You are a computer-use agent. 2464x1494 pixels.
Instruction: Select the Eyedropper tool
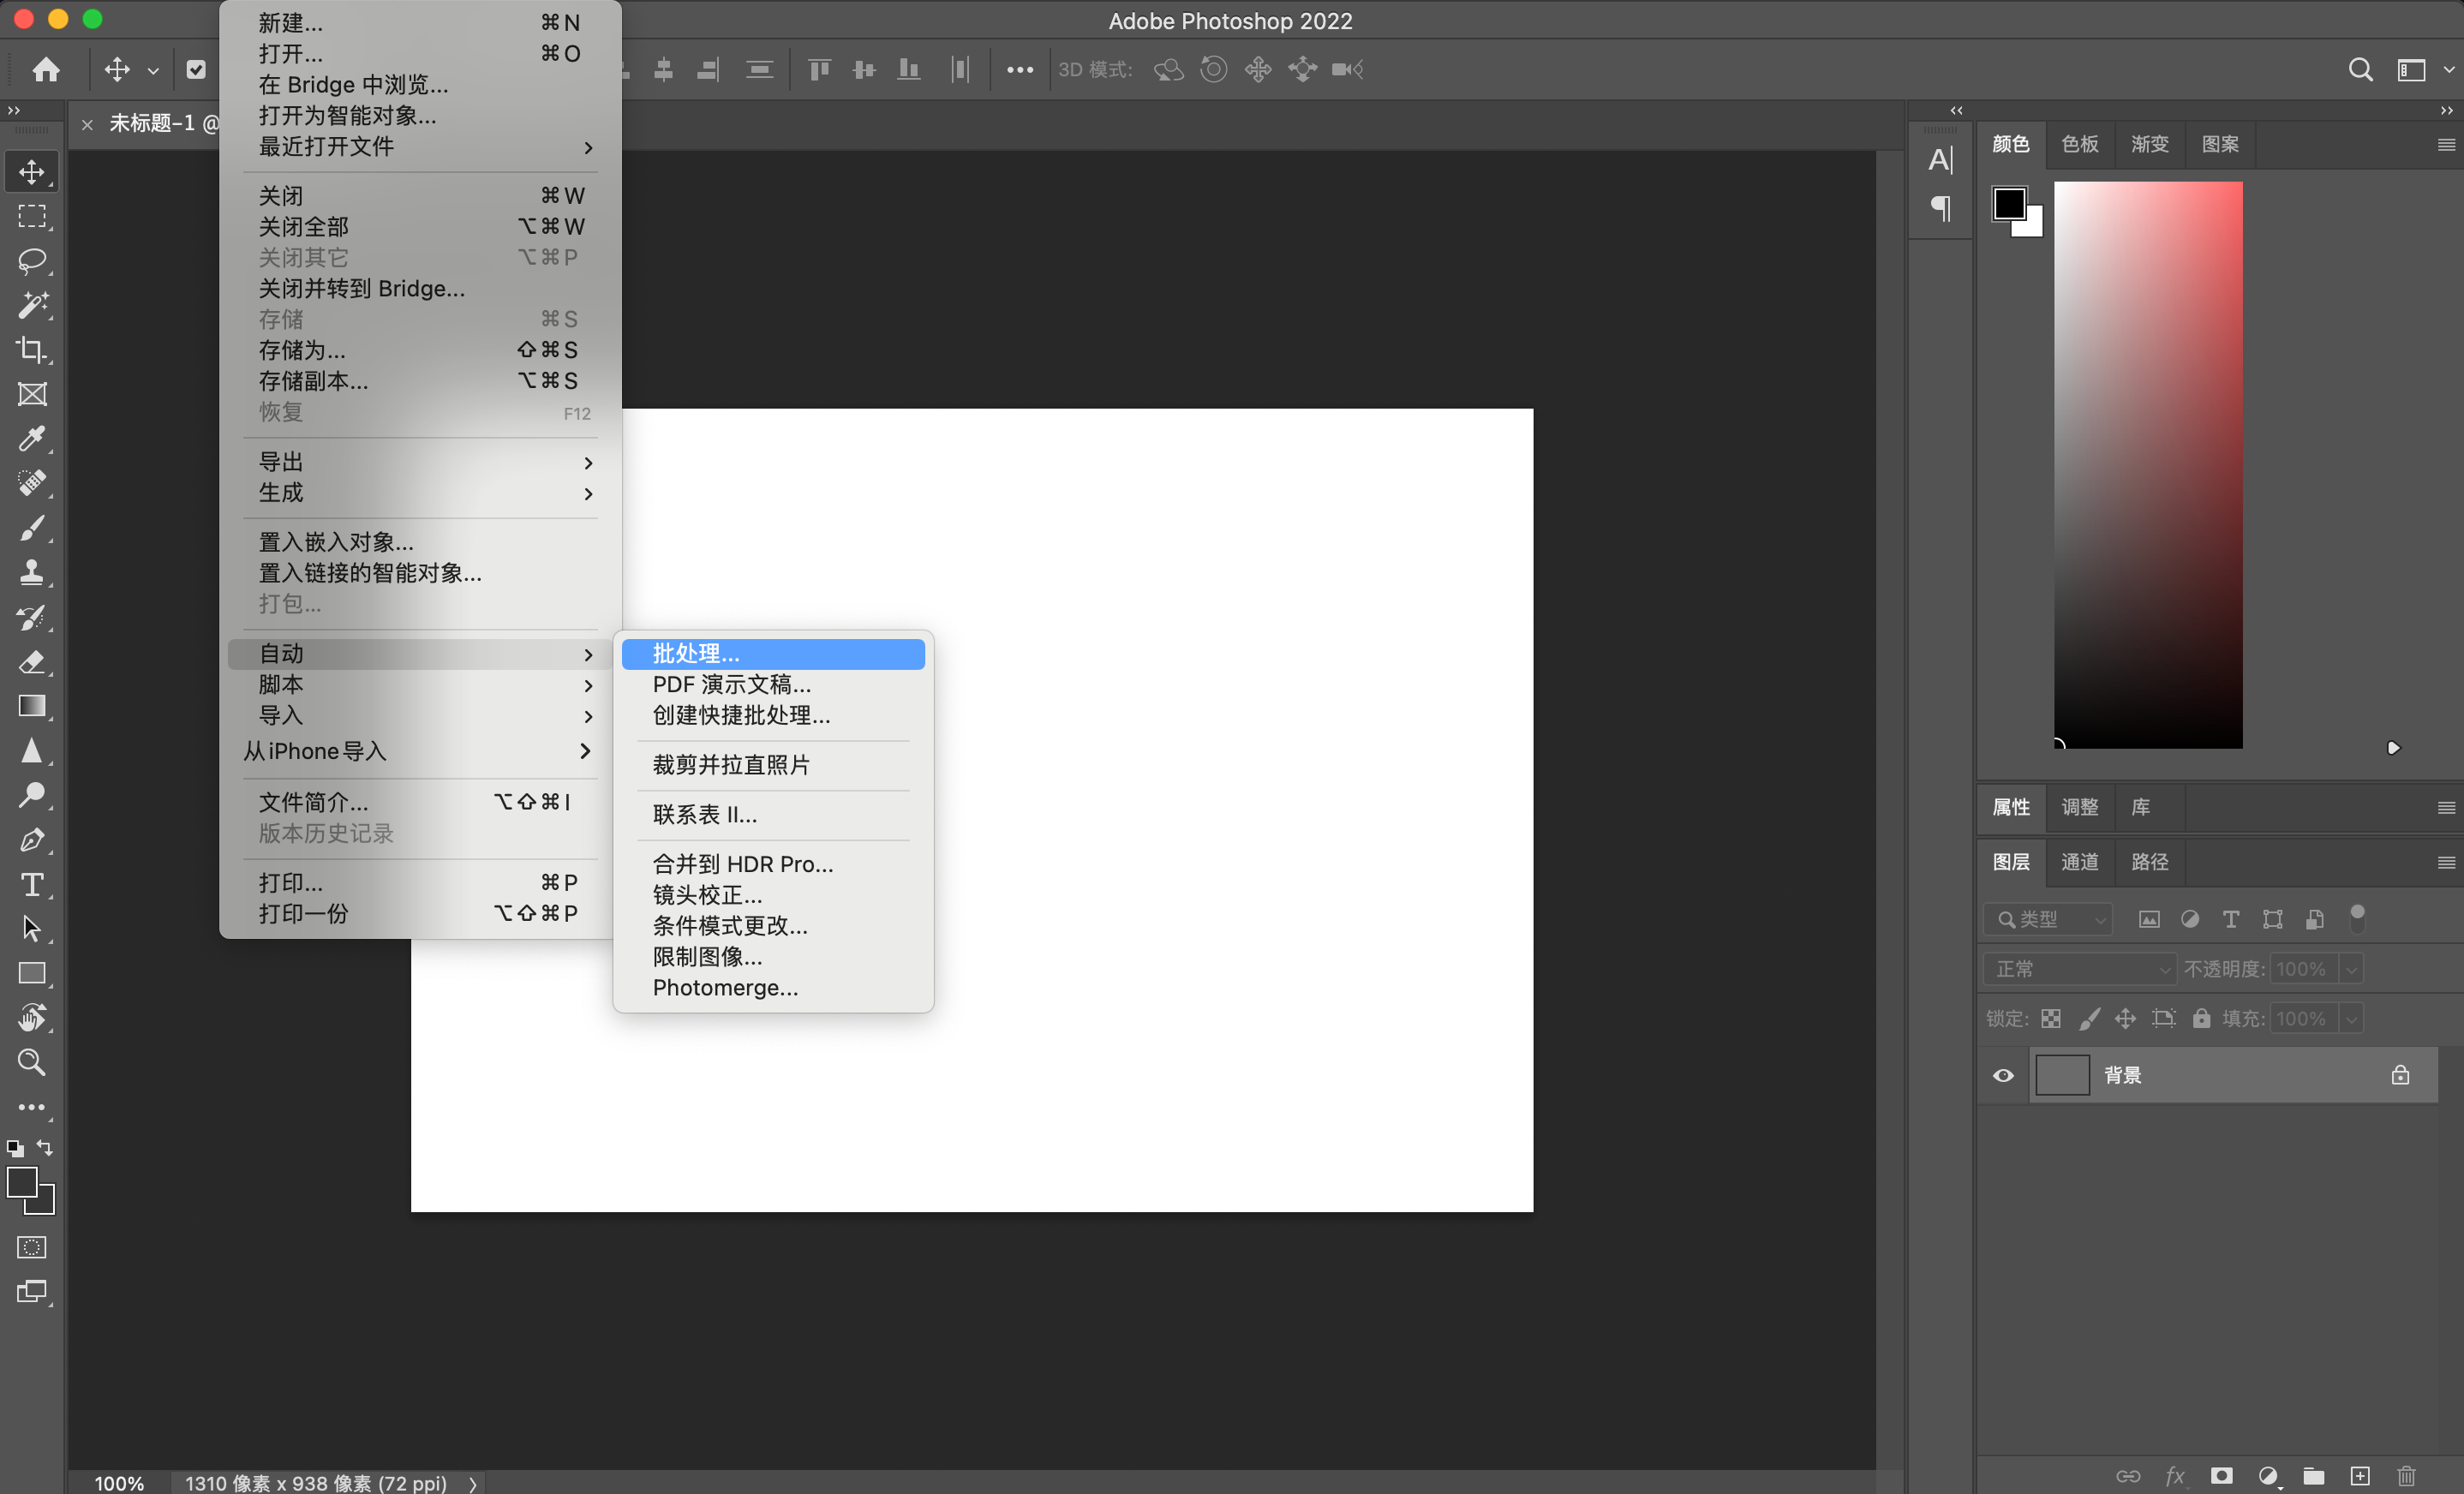click(x=32, y=439)
